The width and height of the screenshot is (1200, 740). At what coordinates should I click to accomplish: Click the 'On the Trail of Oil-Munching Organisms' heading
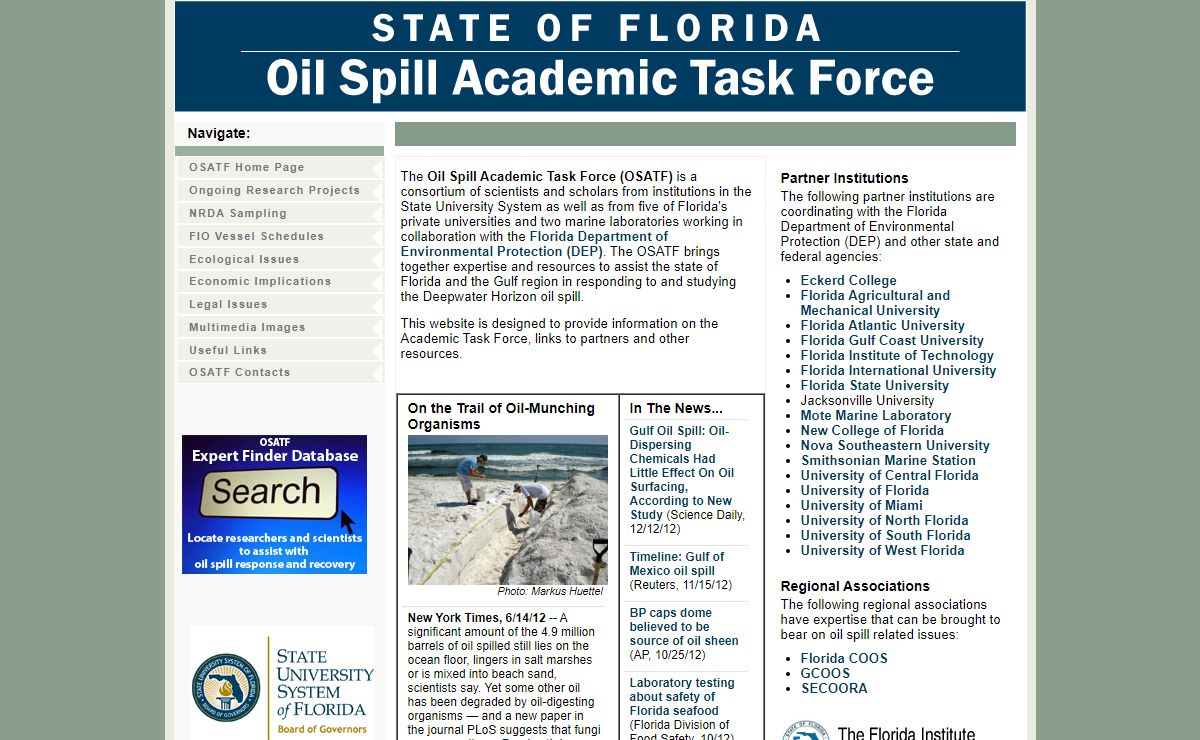pyautogui.click(x=501, y=416)
